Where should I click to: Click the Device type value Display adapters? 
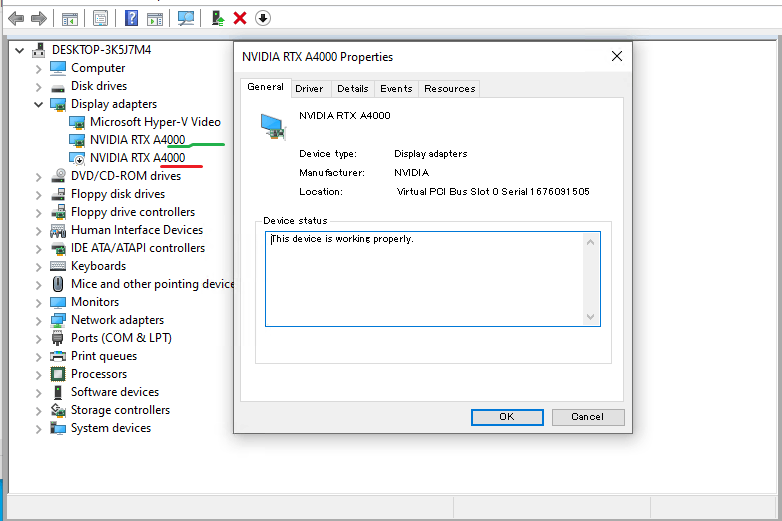coord(430,154)
